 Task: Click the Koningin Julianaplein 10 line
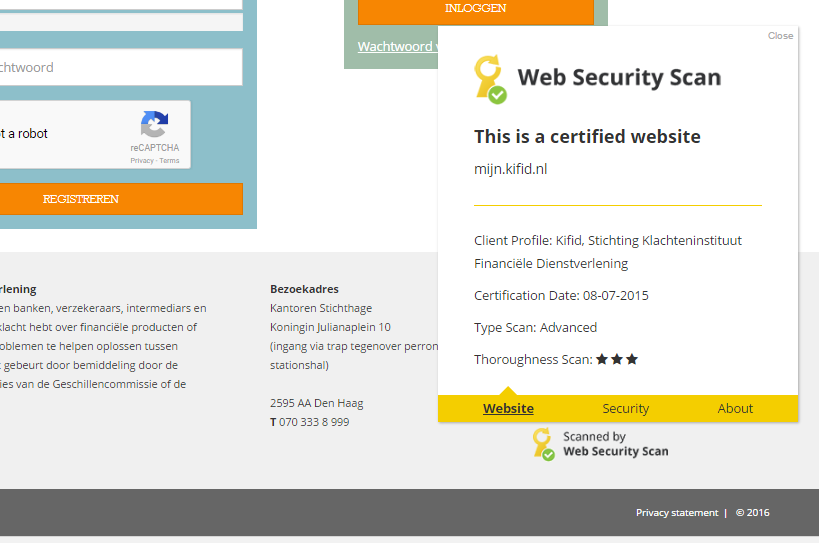tap(330, 327)
